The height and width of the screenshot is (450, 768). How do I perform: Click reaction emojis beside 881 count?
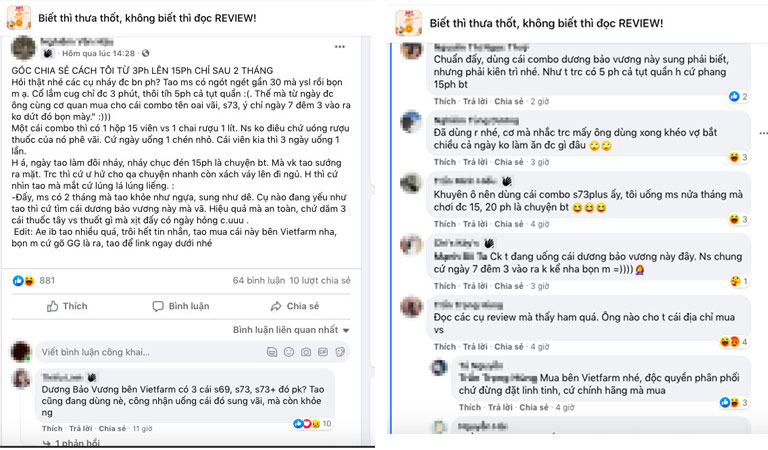(24, 281)
